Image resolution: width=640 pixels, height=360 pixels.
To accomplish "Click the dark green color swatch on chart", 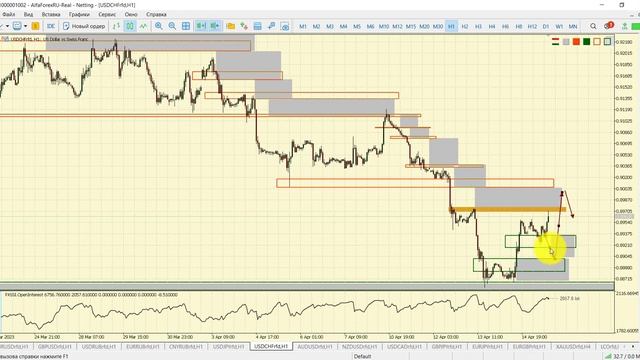I will click(587, 42).
